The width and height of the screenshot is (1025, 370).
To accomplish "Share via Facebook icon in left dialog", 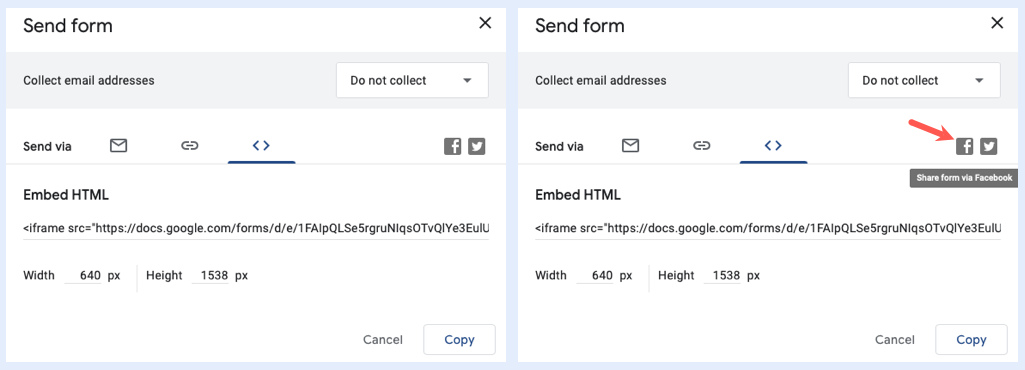I will tap(453, 146).
